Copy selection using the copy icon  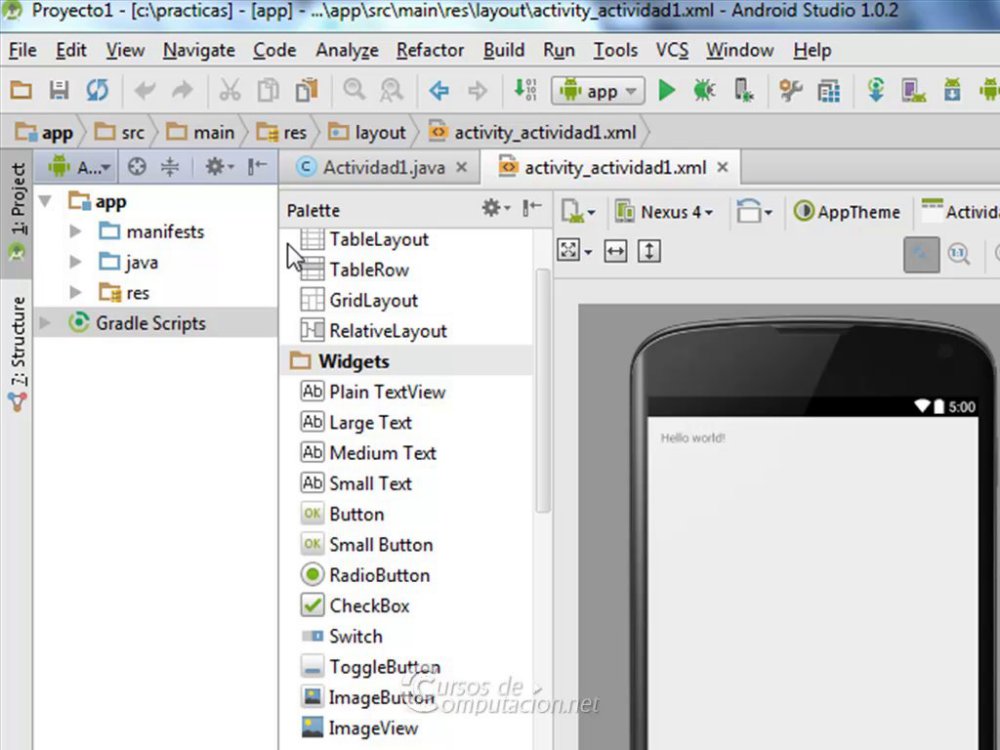point(268,91)
